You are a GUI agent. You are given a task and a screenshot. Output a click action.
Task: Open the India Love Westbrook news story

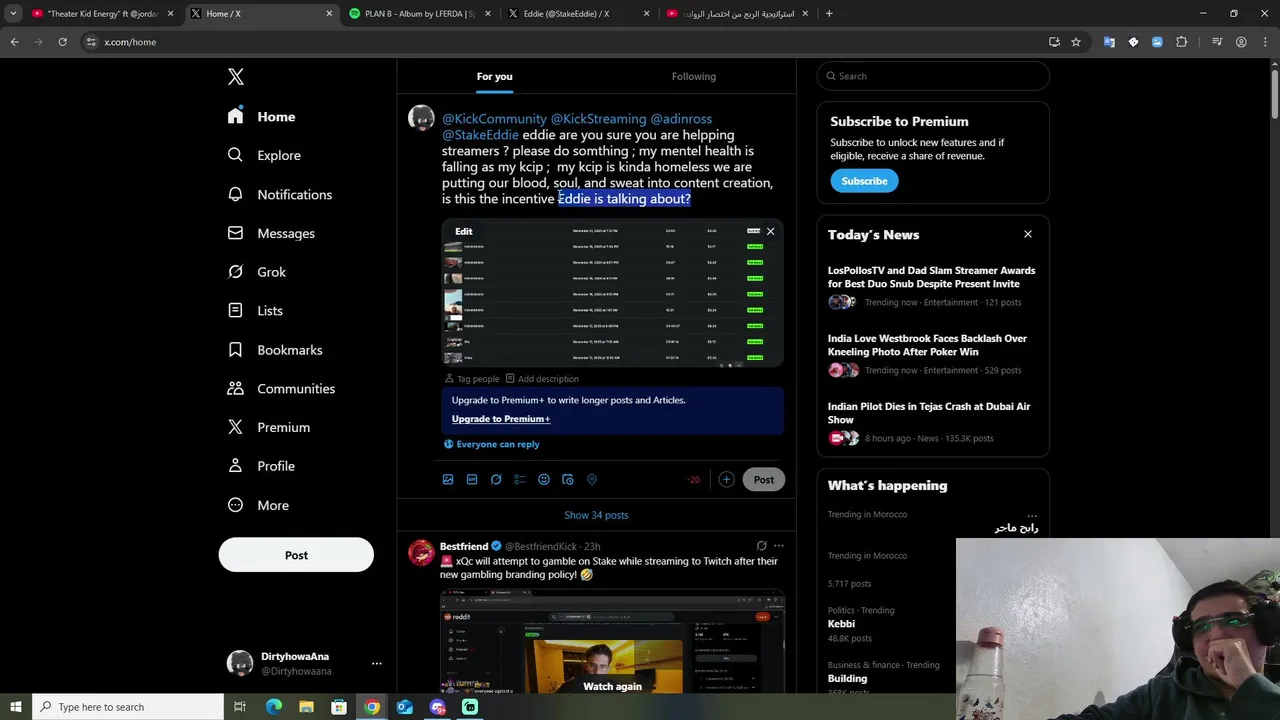[928, 345]
